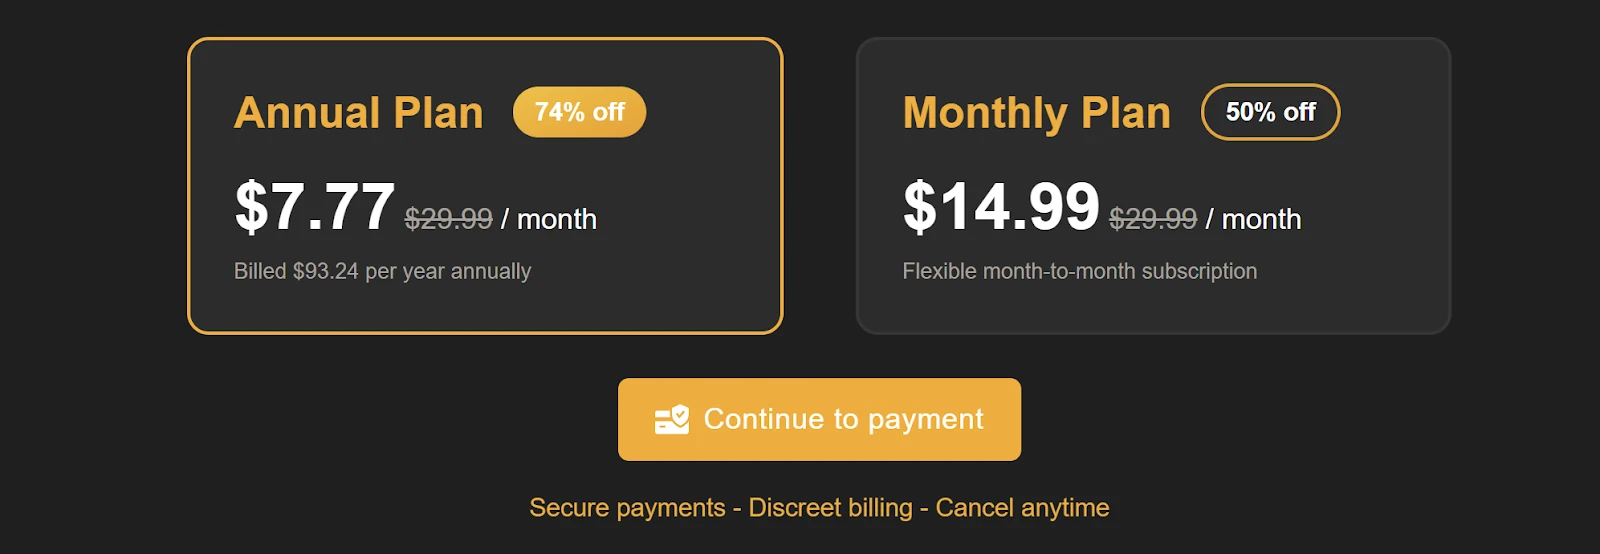Click the crossed-out $29.99 in Monthly Plan
1600x554 pixels.
click(x=1153, y=219)
